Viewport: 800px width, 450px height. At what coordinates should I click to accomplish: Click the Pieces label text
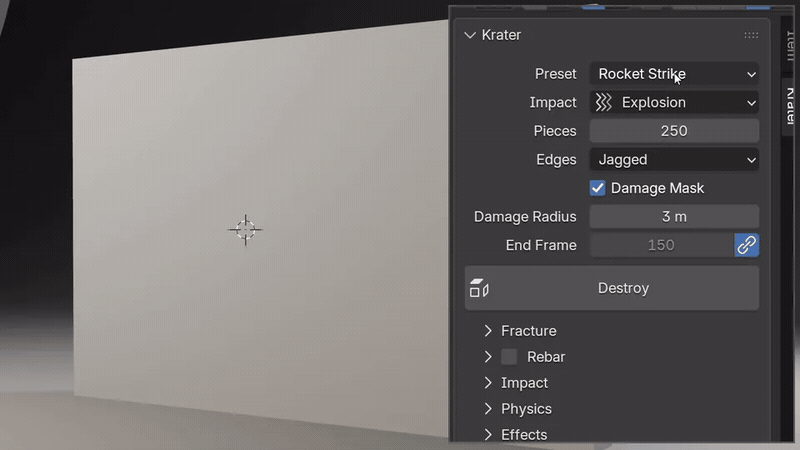tap(555, 131)
